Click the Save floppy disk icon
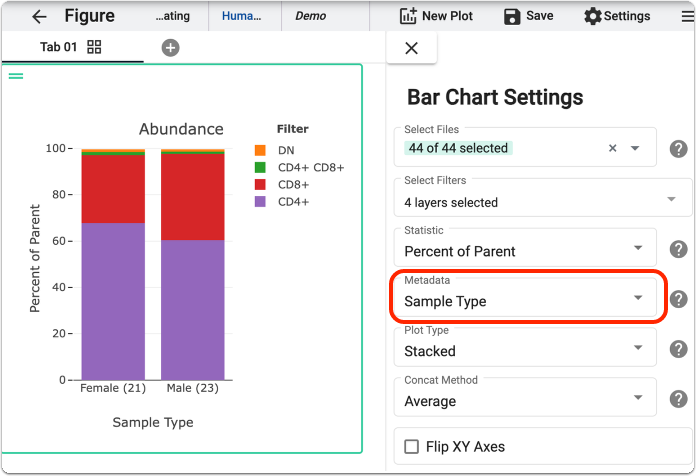 pos(512,16)
